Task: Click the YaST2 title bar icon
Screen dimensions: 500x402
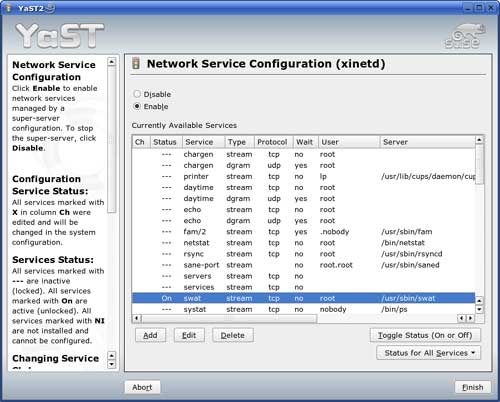Action: click(9, 8)
